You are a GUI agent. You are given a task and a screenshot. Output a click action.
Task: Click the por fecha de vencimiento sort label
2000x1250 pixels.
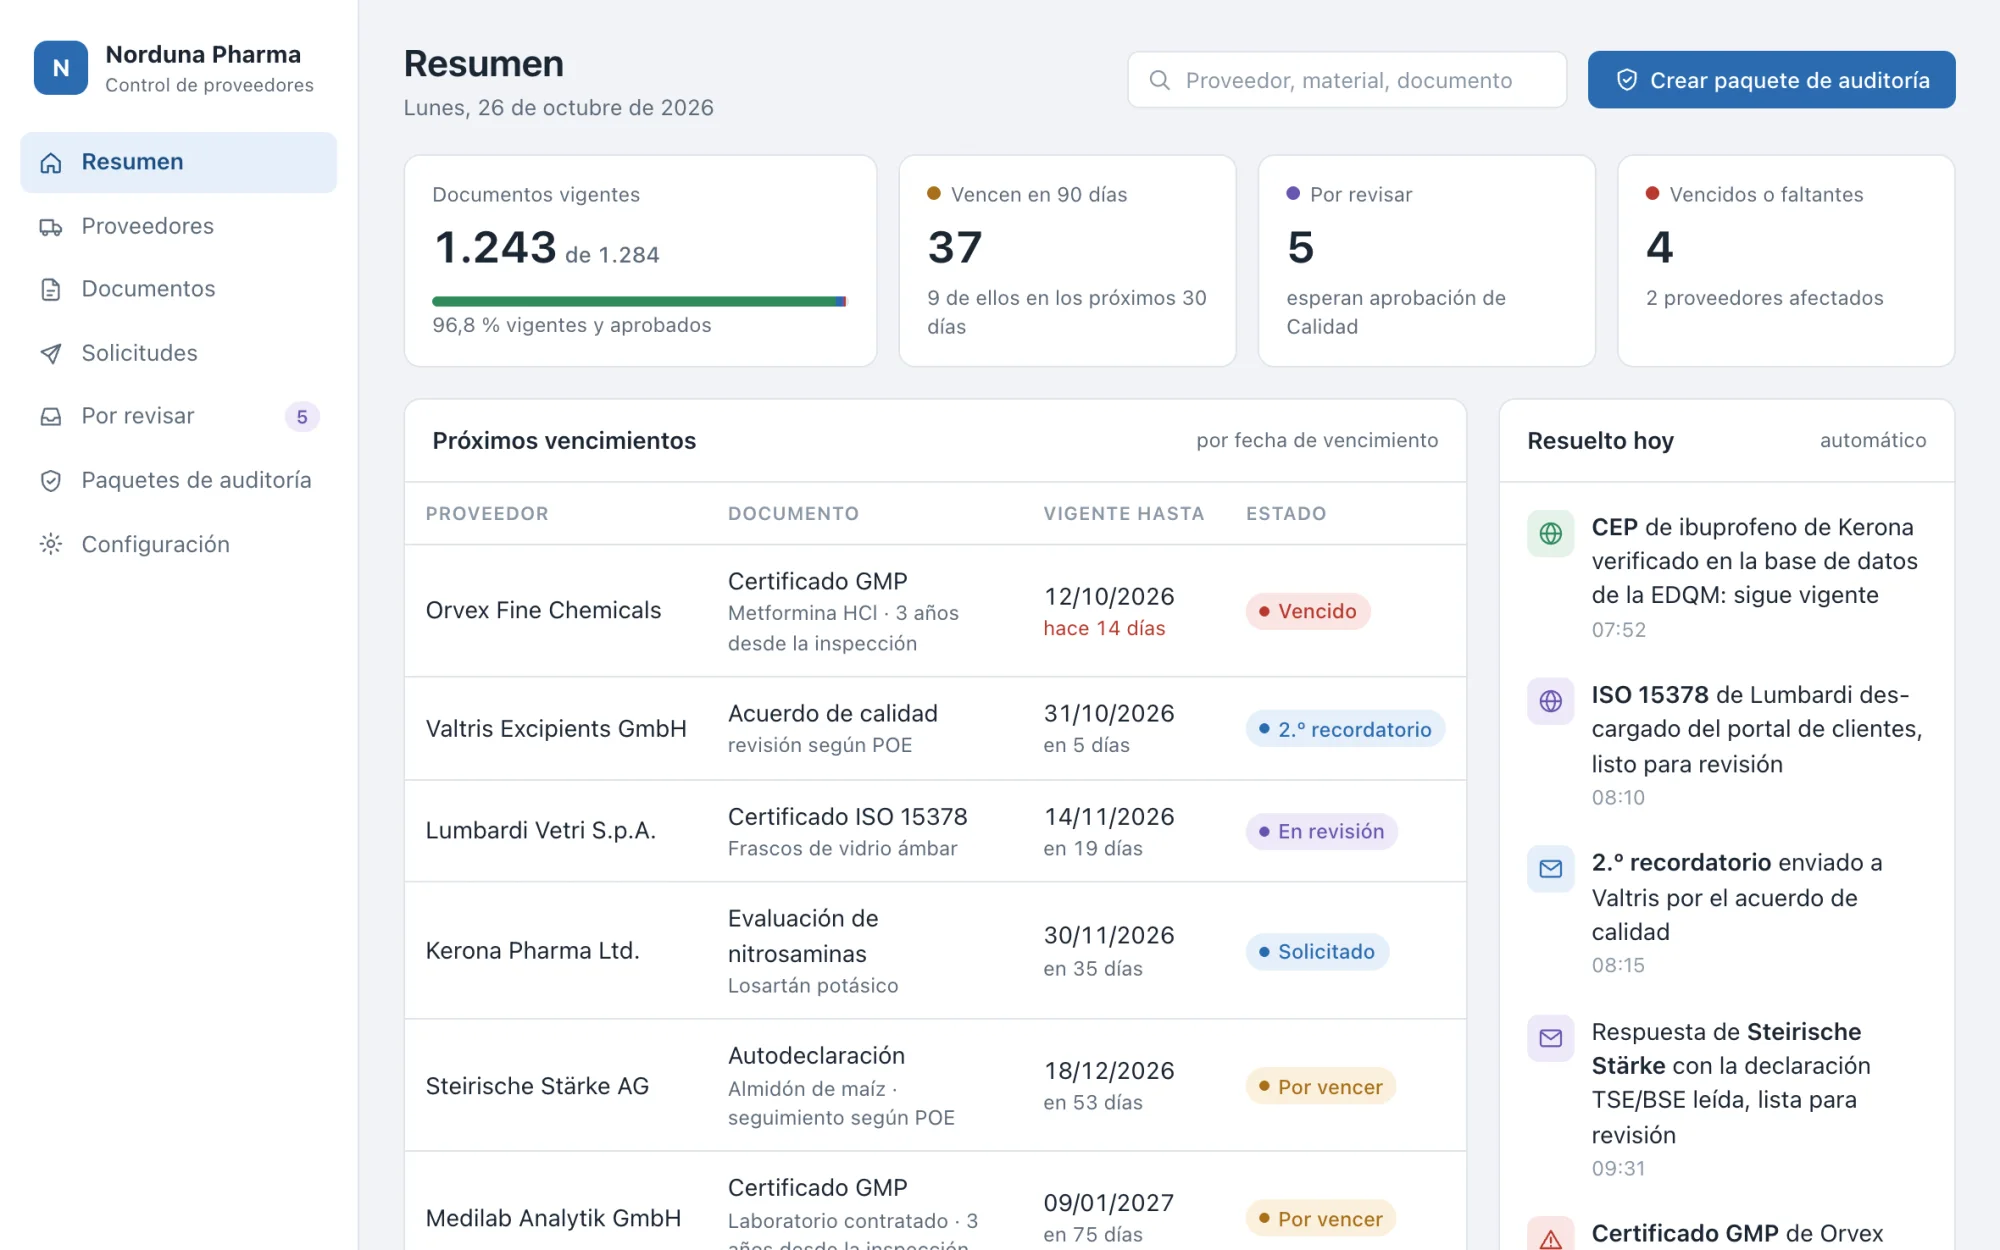point(1317,440)
